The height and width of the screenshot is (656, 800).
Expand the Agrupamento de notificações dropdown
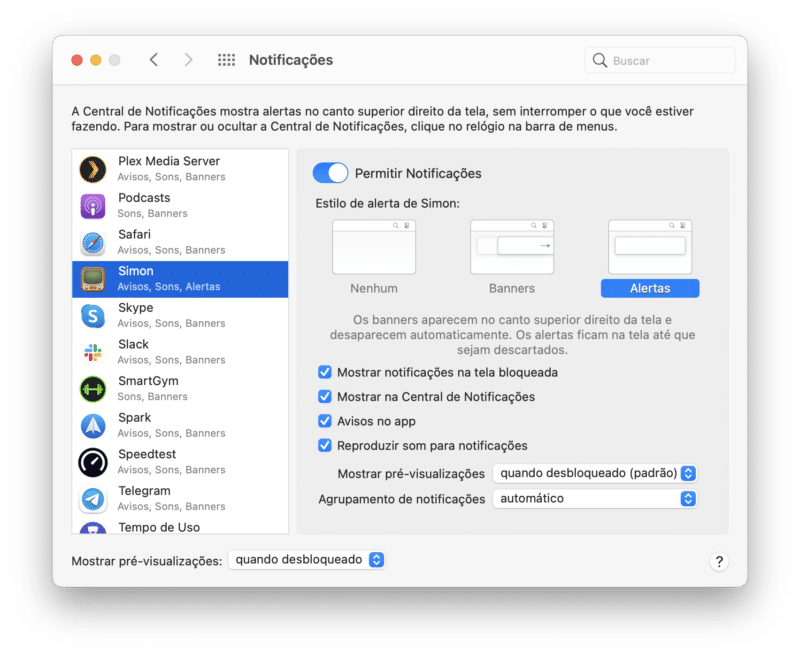[595, 498]
